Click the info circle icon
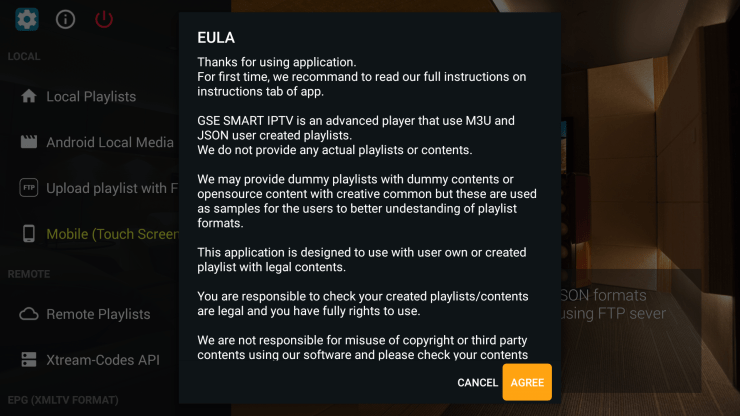 click(x=66, y=19)
